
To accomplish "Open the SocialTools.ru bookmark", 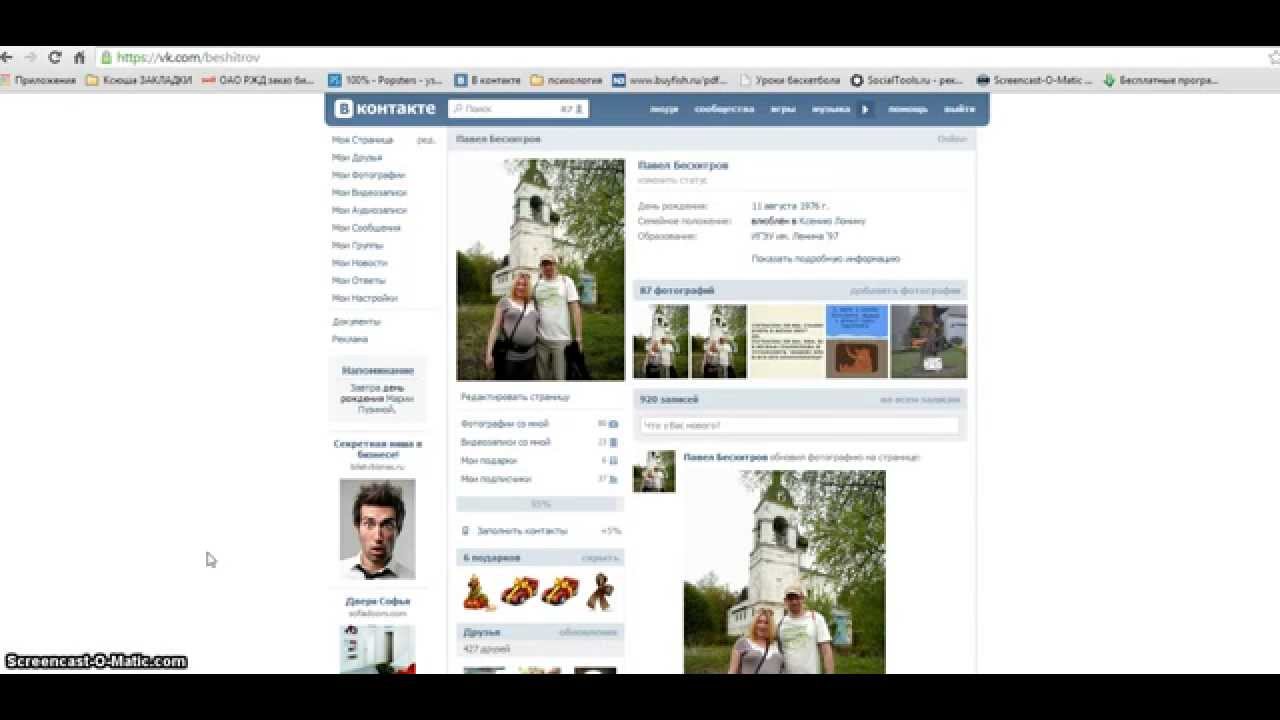I will pos(907,80).
